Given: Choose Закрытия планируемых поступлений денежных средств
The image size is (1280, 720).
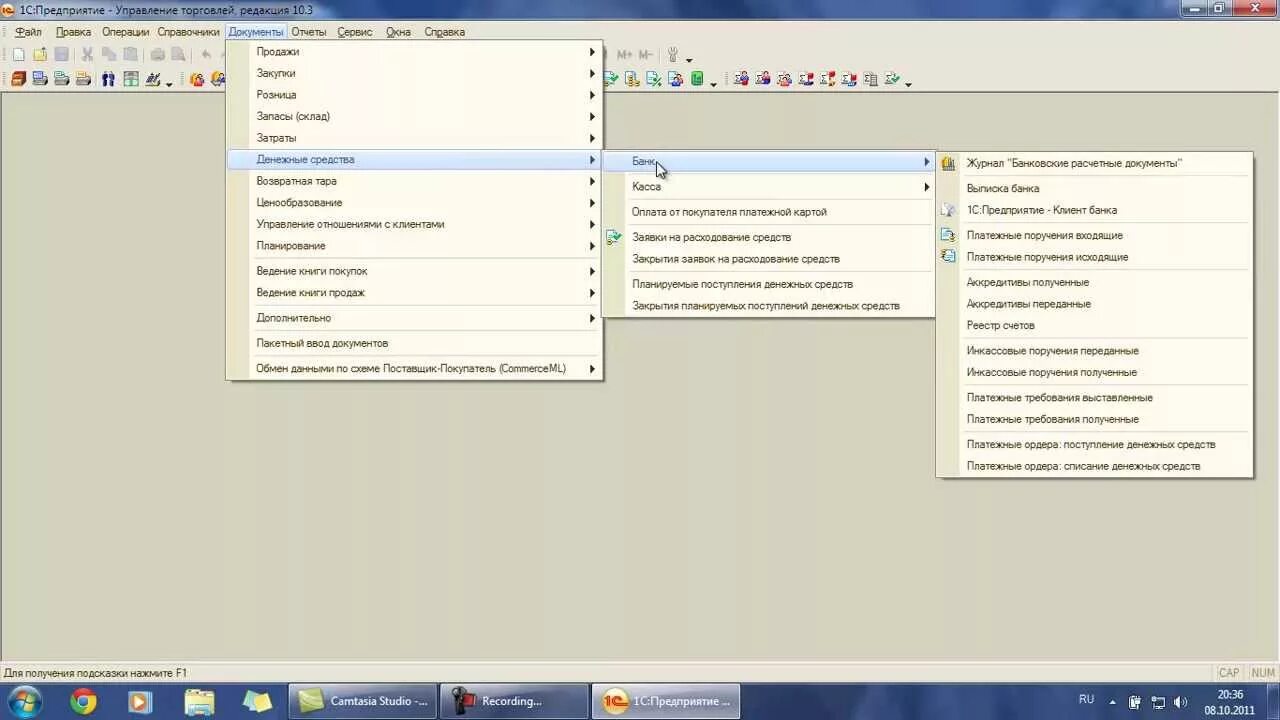Looking at the screenshot, I should (768, 306).
